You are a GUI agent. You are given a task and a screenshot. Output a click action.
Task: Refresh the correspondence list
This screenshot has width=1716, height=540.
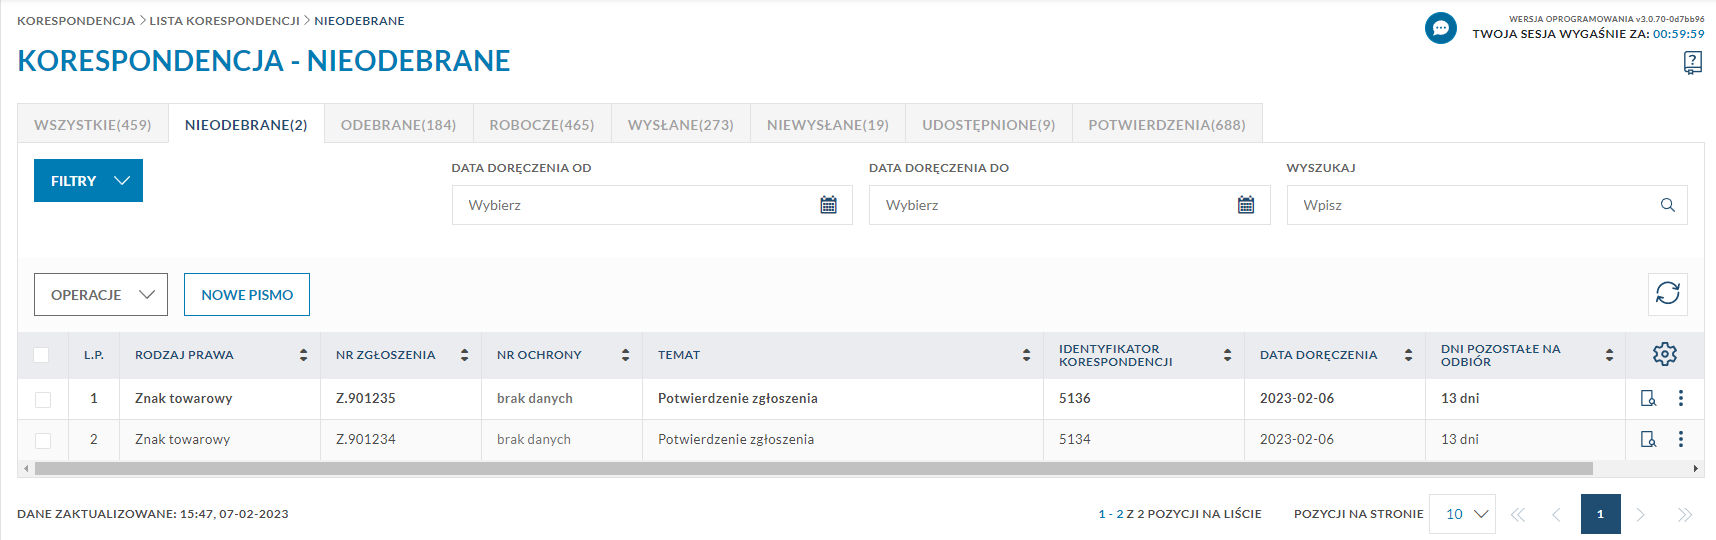coord(1667,294)
